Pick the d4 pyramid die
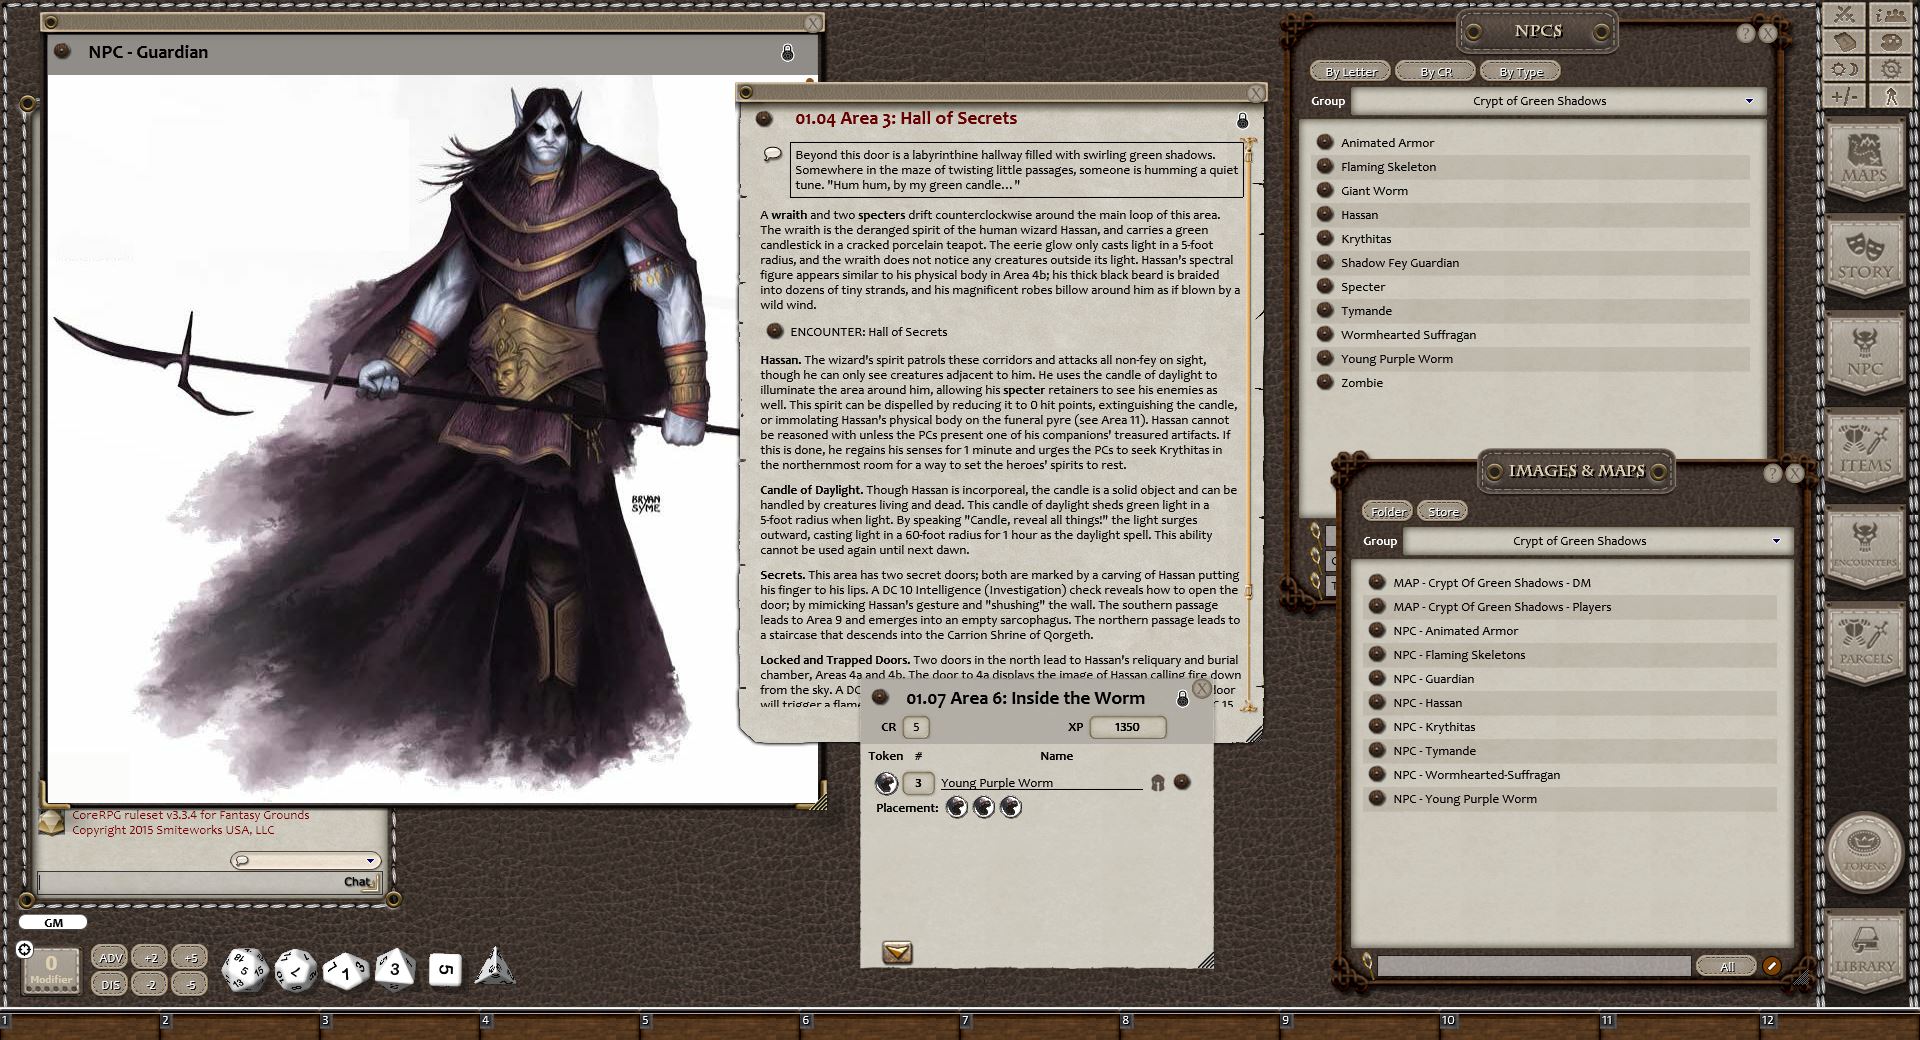1920x1040 pixels. pyautogui.click(x=495, y=968)
